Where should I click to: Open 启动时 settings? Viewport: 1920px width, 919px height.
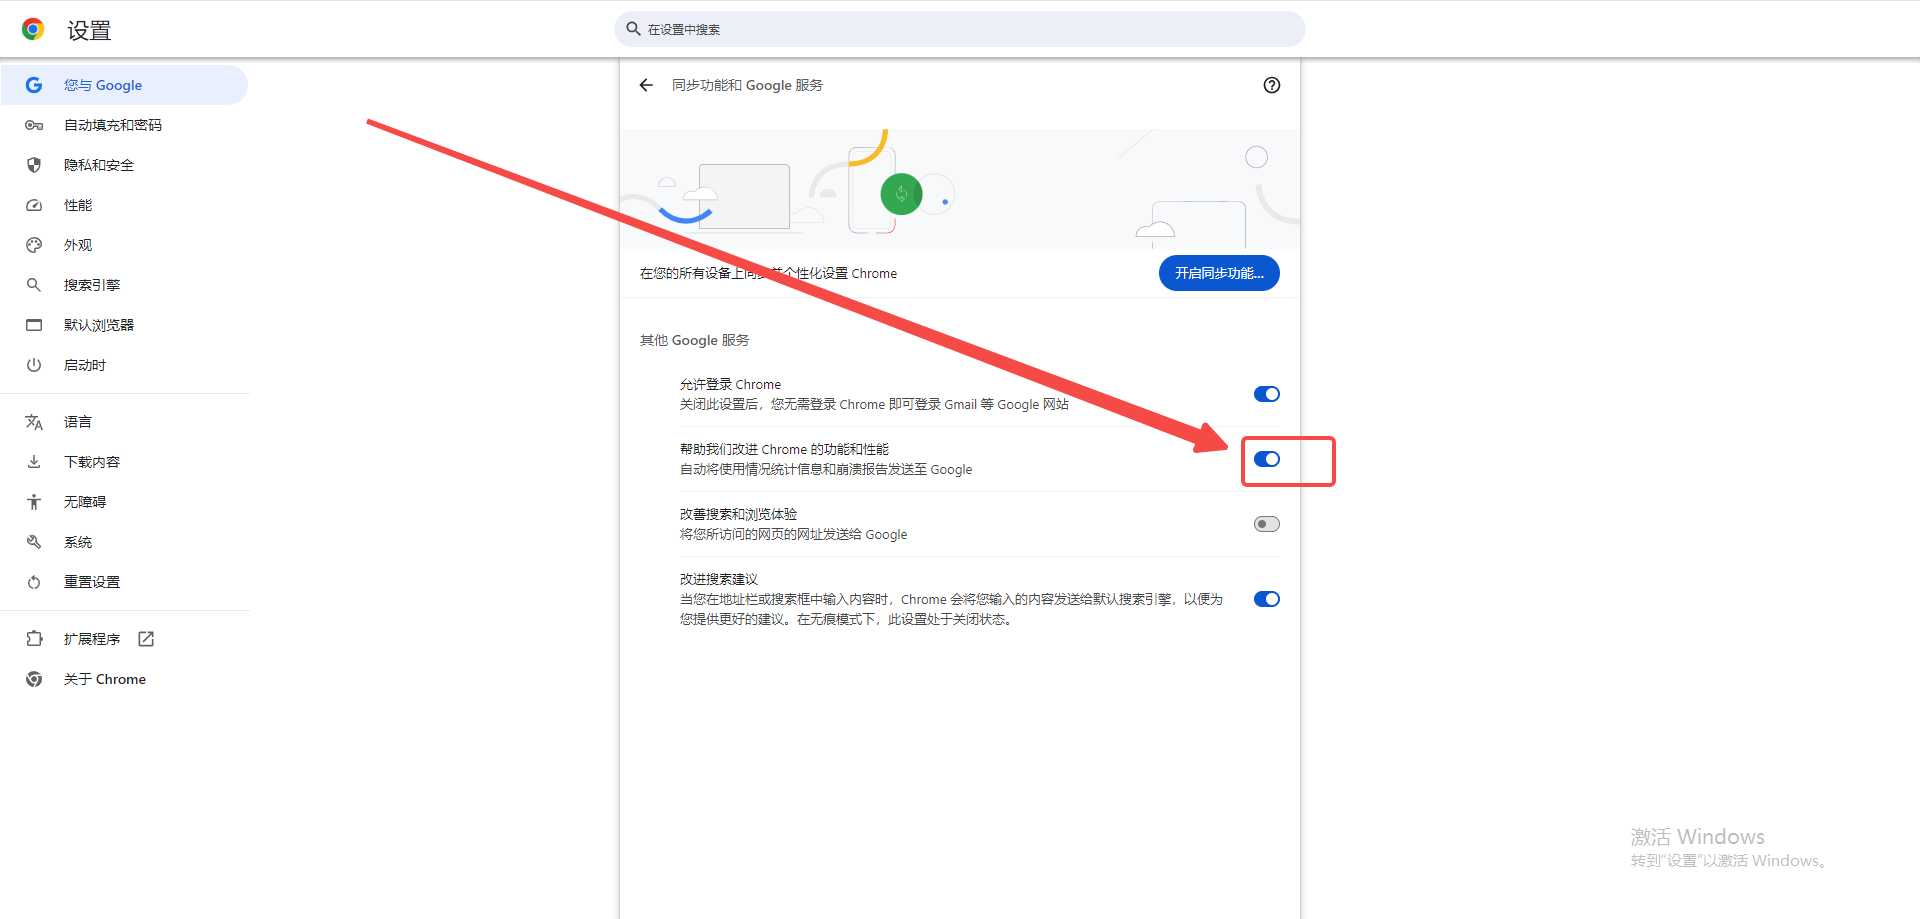pyautogui.click(x=124, y=365)
